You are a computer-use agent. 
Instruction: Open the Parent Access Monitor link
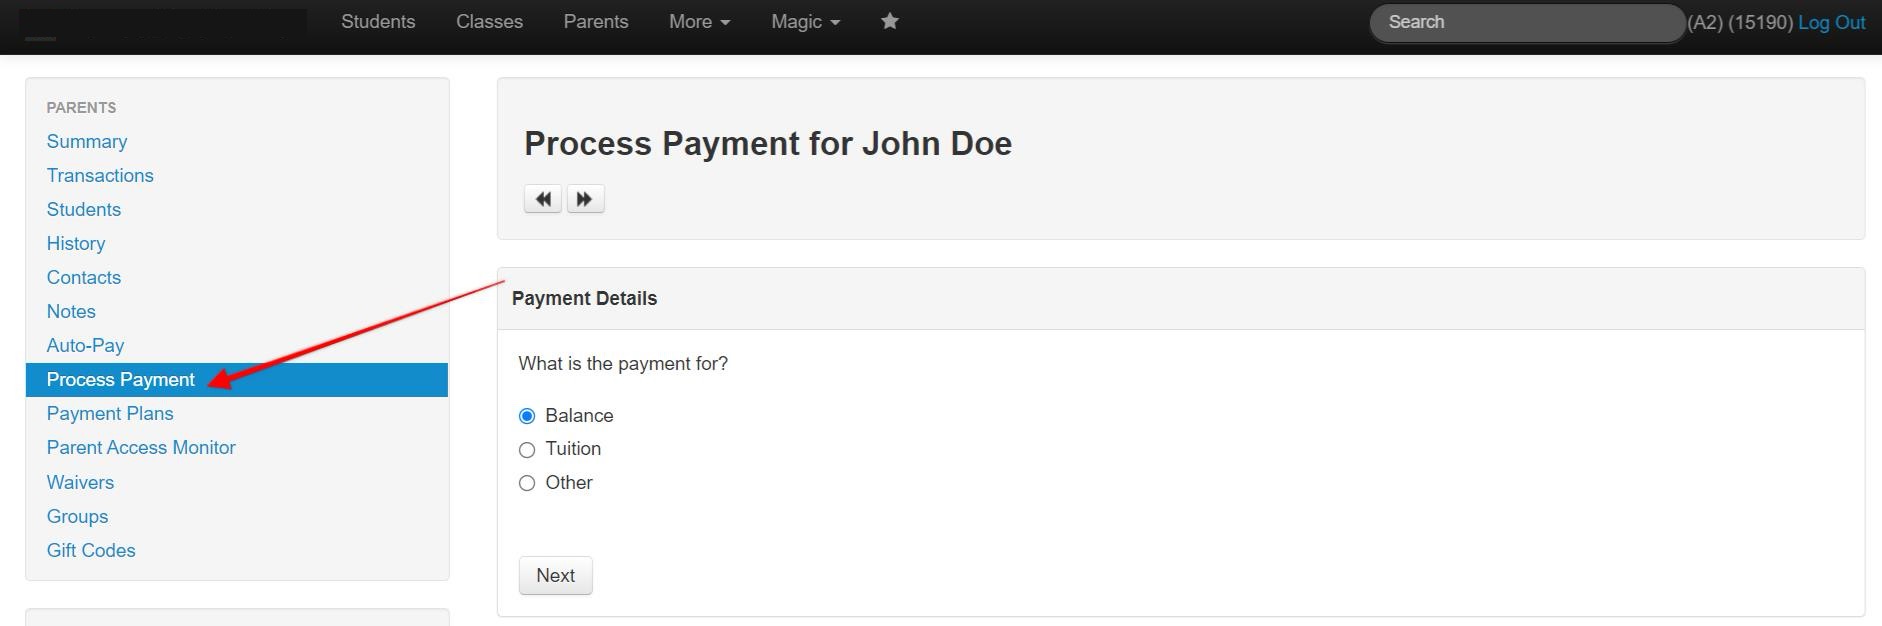[x=141, y=448]
